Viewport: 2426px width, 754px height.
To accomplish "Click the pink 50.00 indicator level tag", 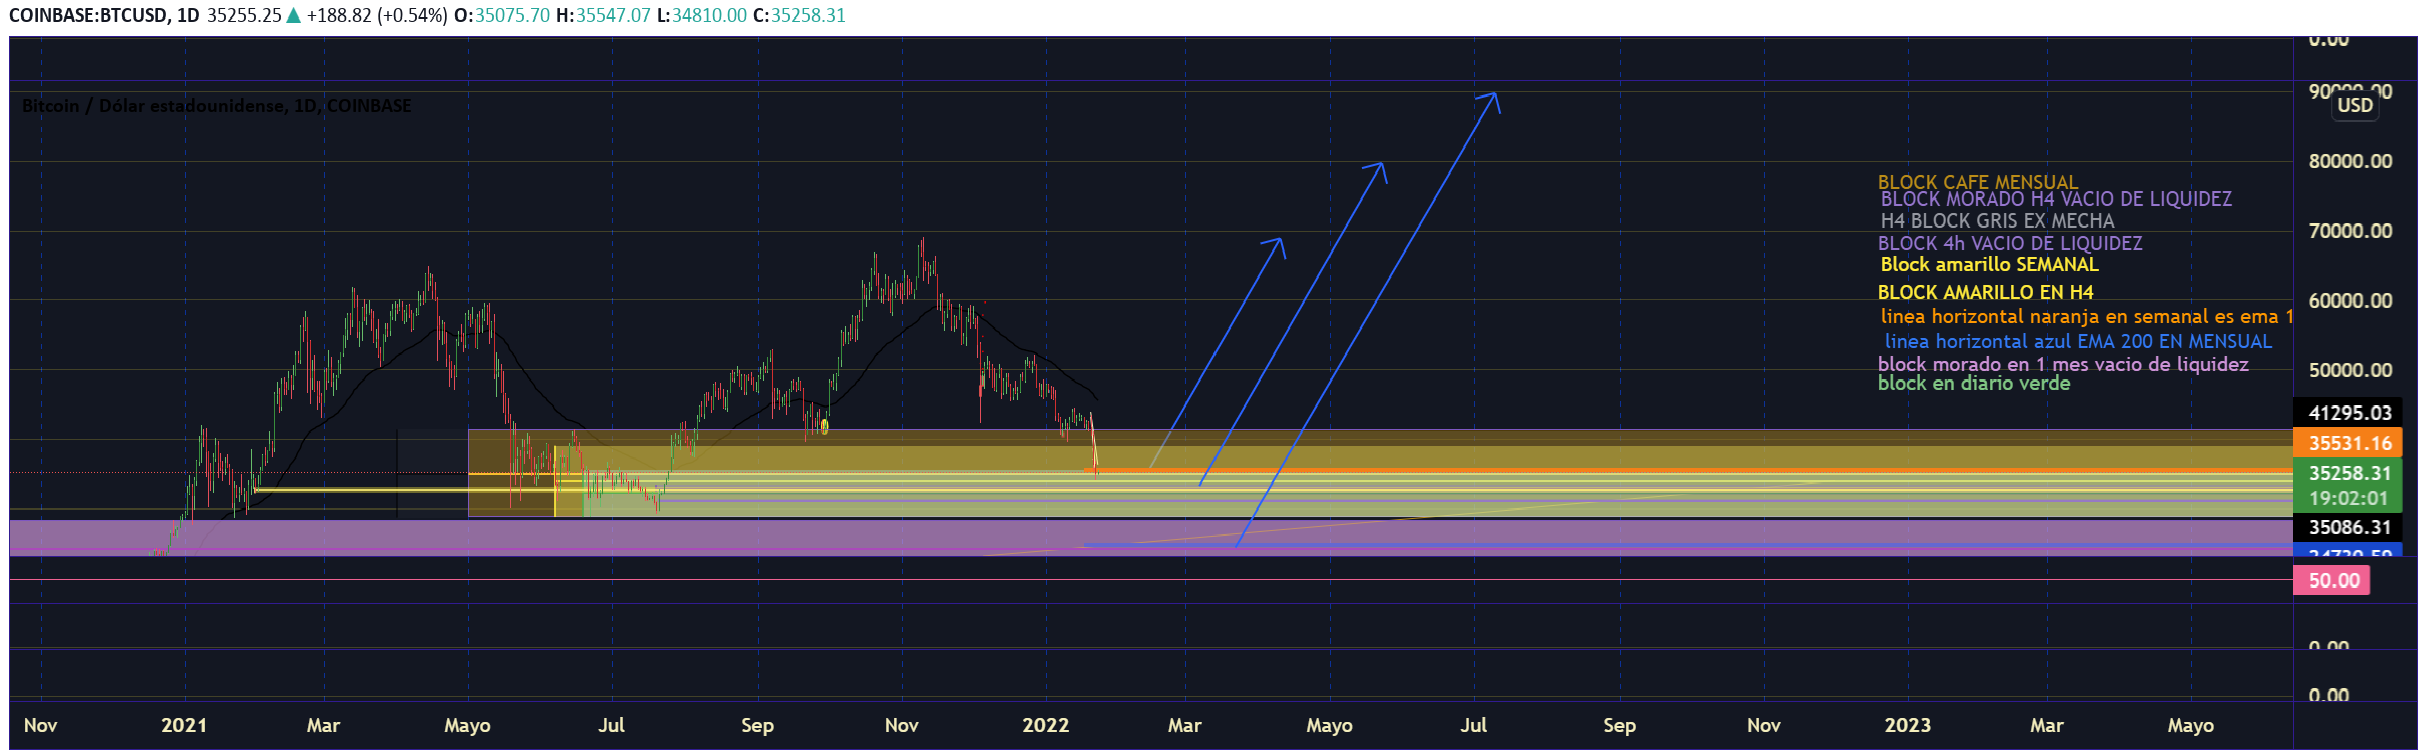I will click(2332, 580).
